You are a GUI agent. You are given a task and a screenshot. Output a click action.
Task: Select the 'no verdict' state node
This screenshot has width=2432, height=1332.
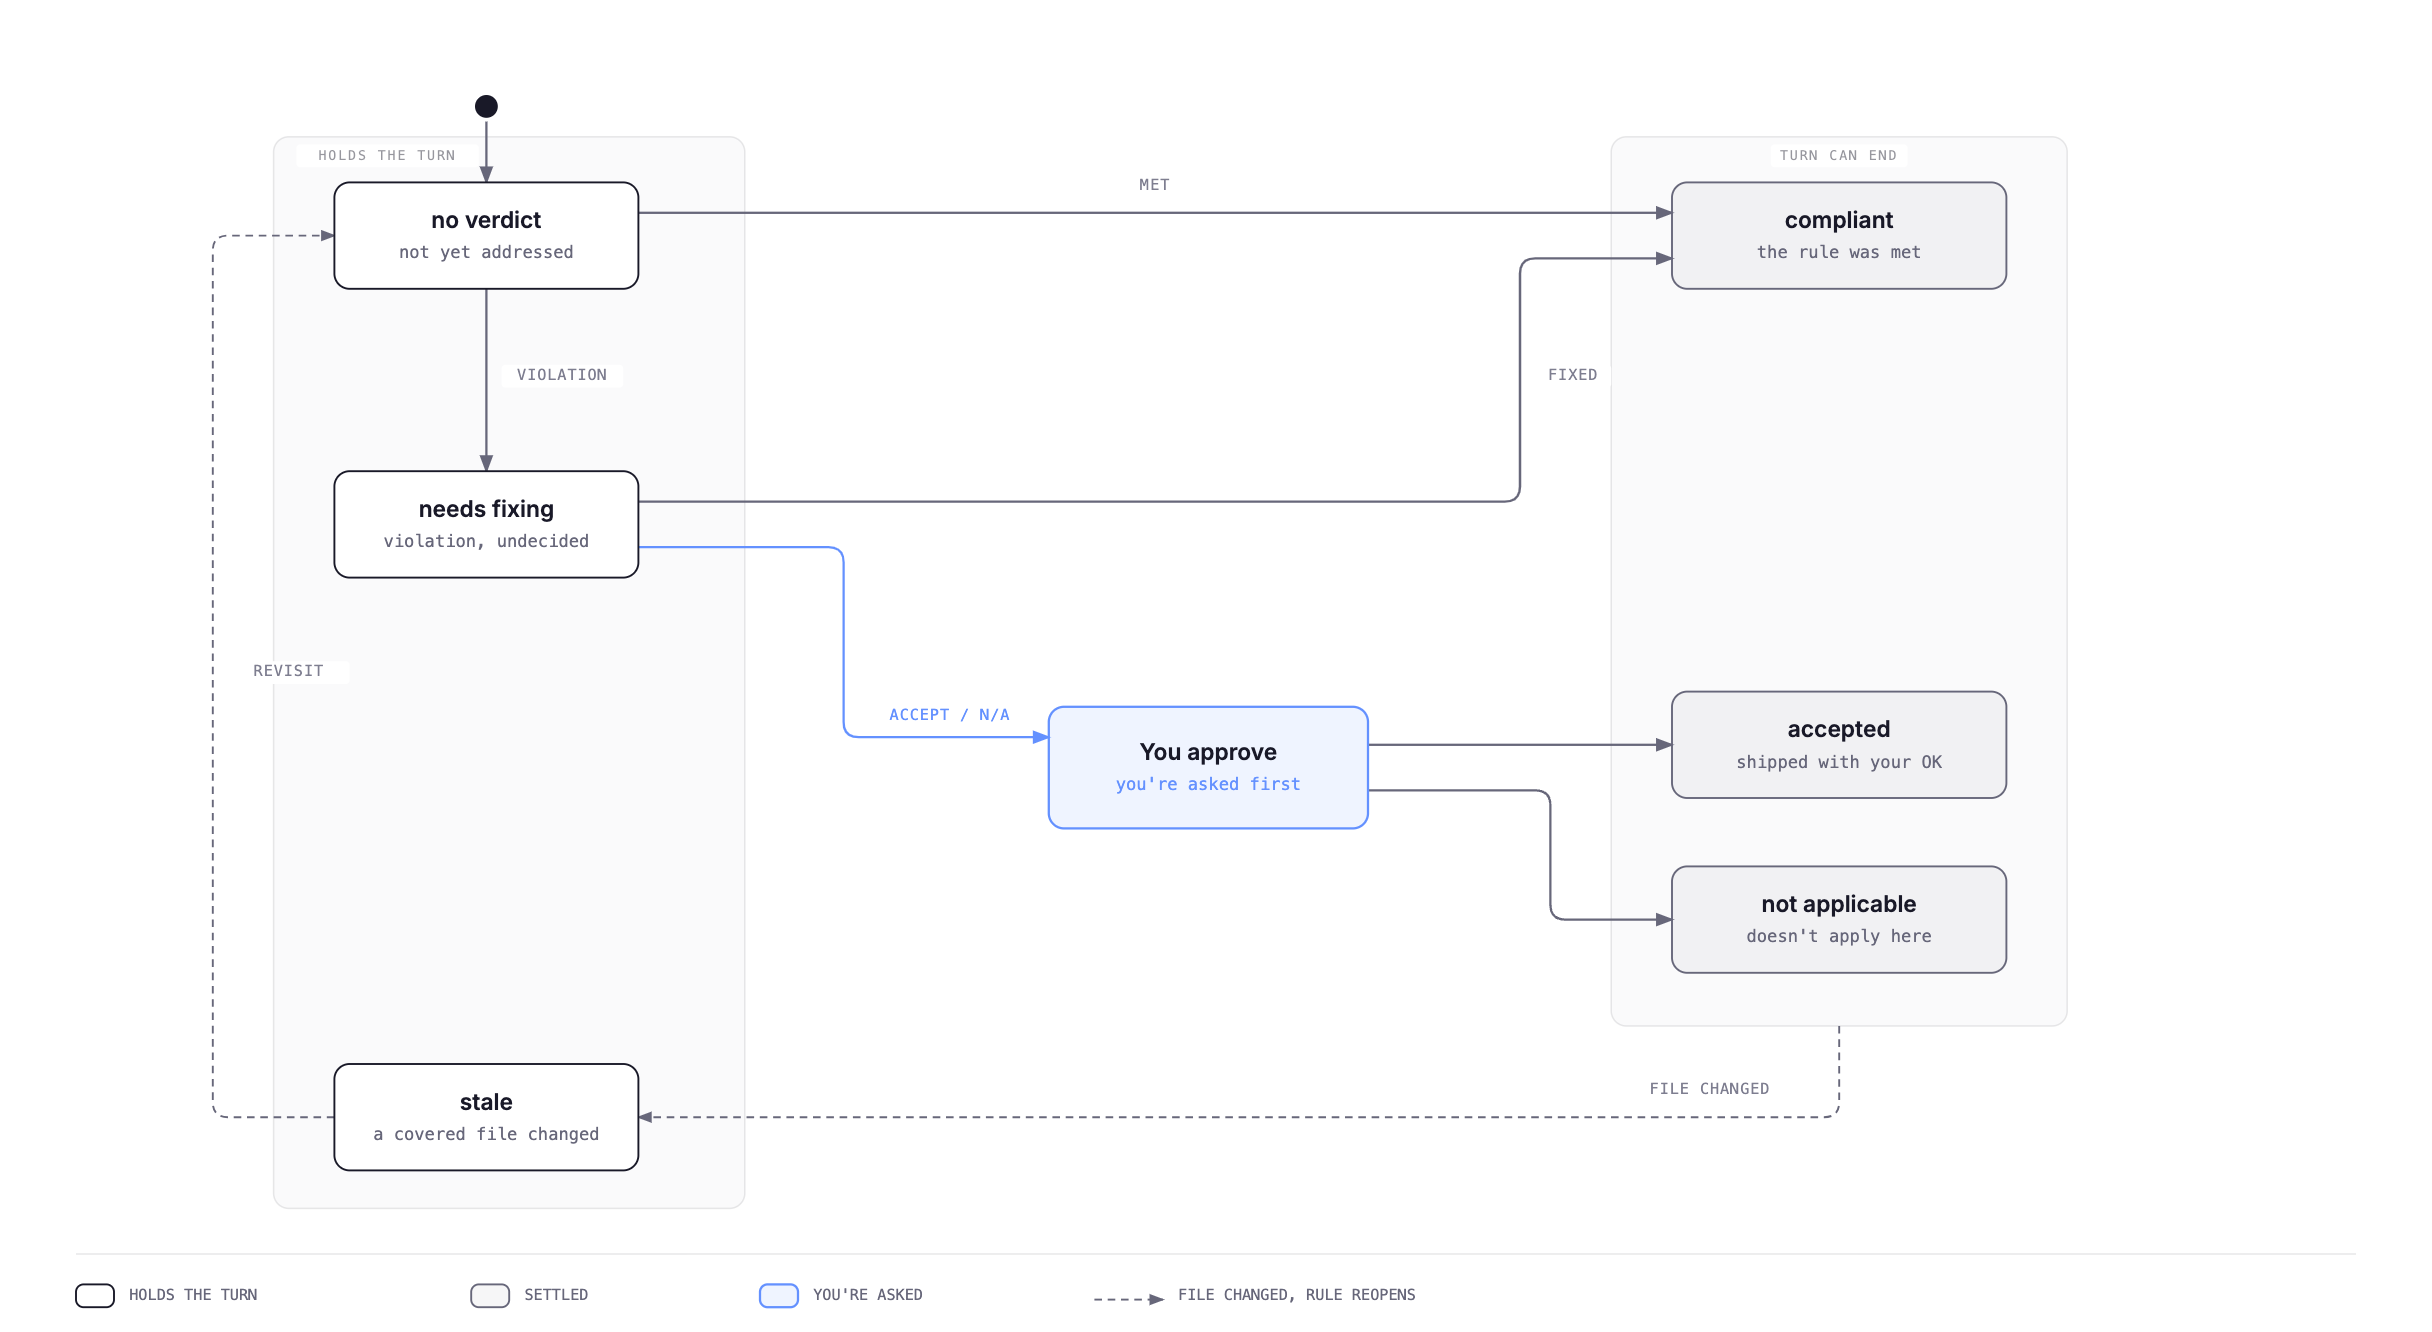tap(486, 236)
